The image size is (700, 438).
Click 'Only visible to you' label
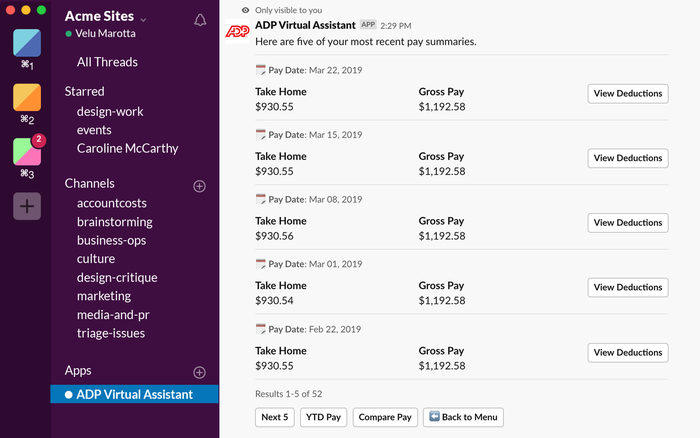click(288, 10)
